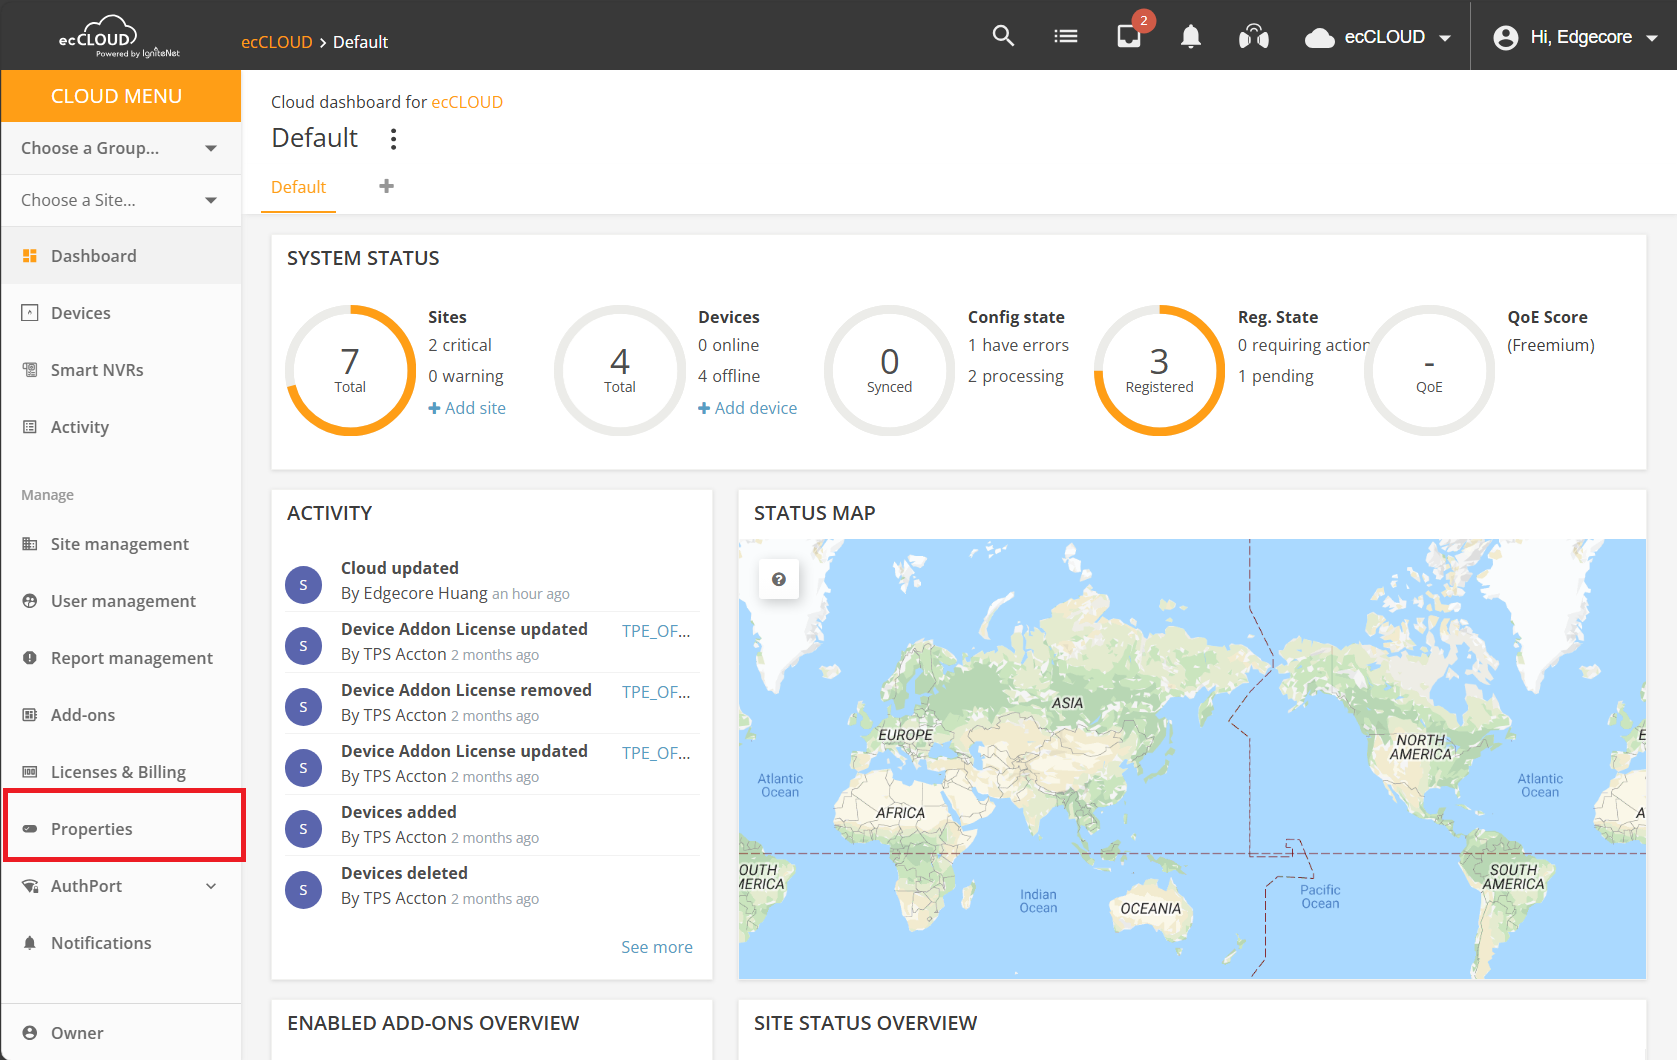Screen dimensions: 1677x1060
Task: Click the ecCLOUD link in dashboard heading
Action: click(x=467, y=102)
